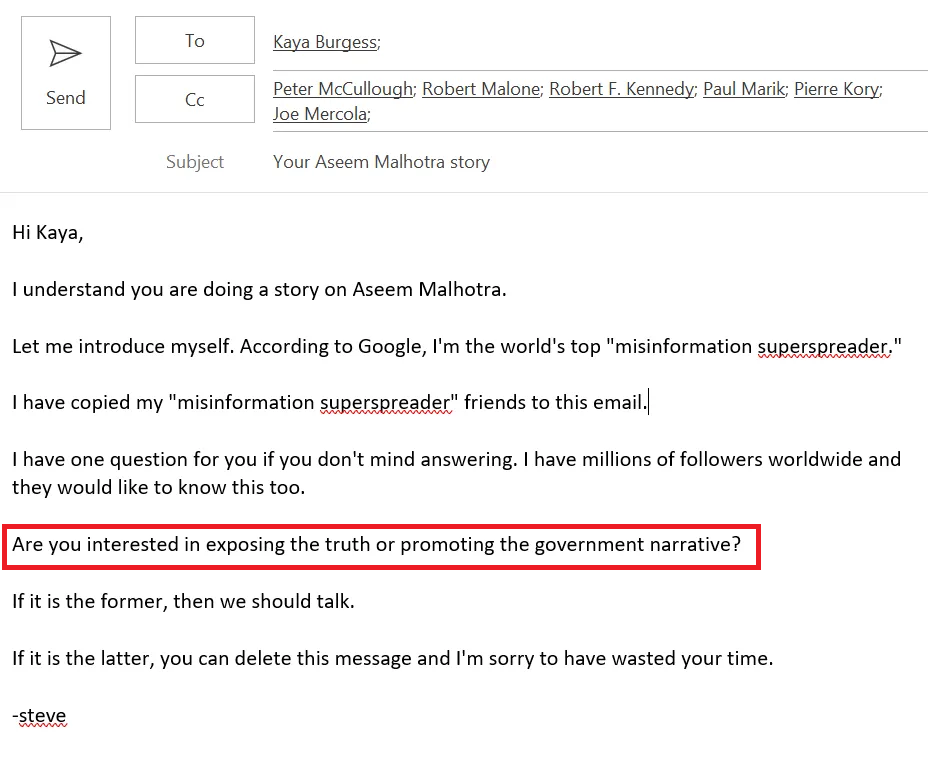
Task: Select the Kaya Burgess recipient
Action: point(324,42)
